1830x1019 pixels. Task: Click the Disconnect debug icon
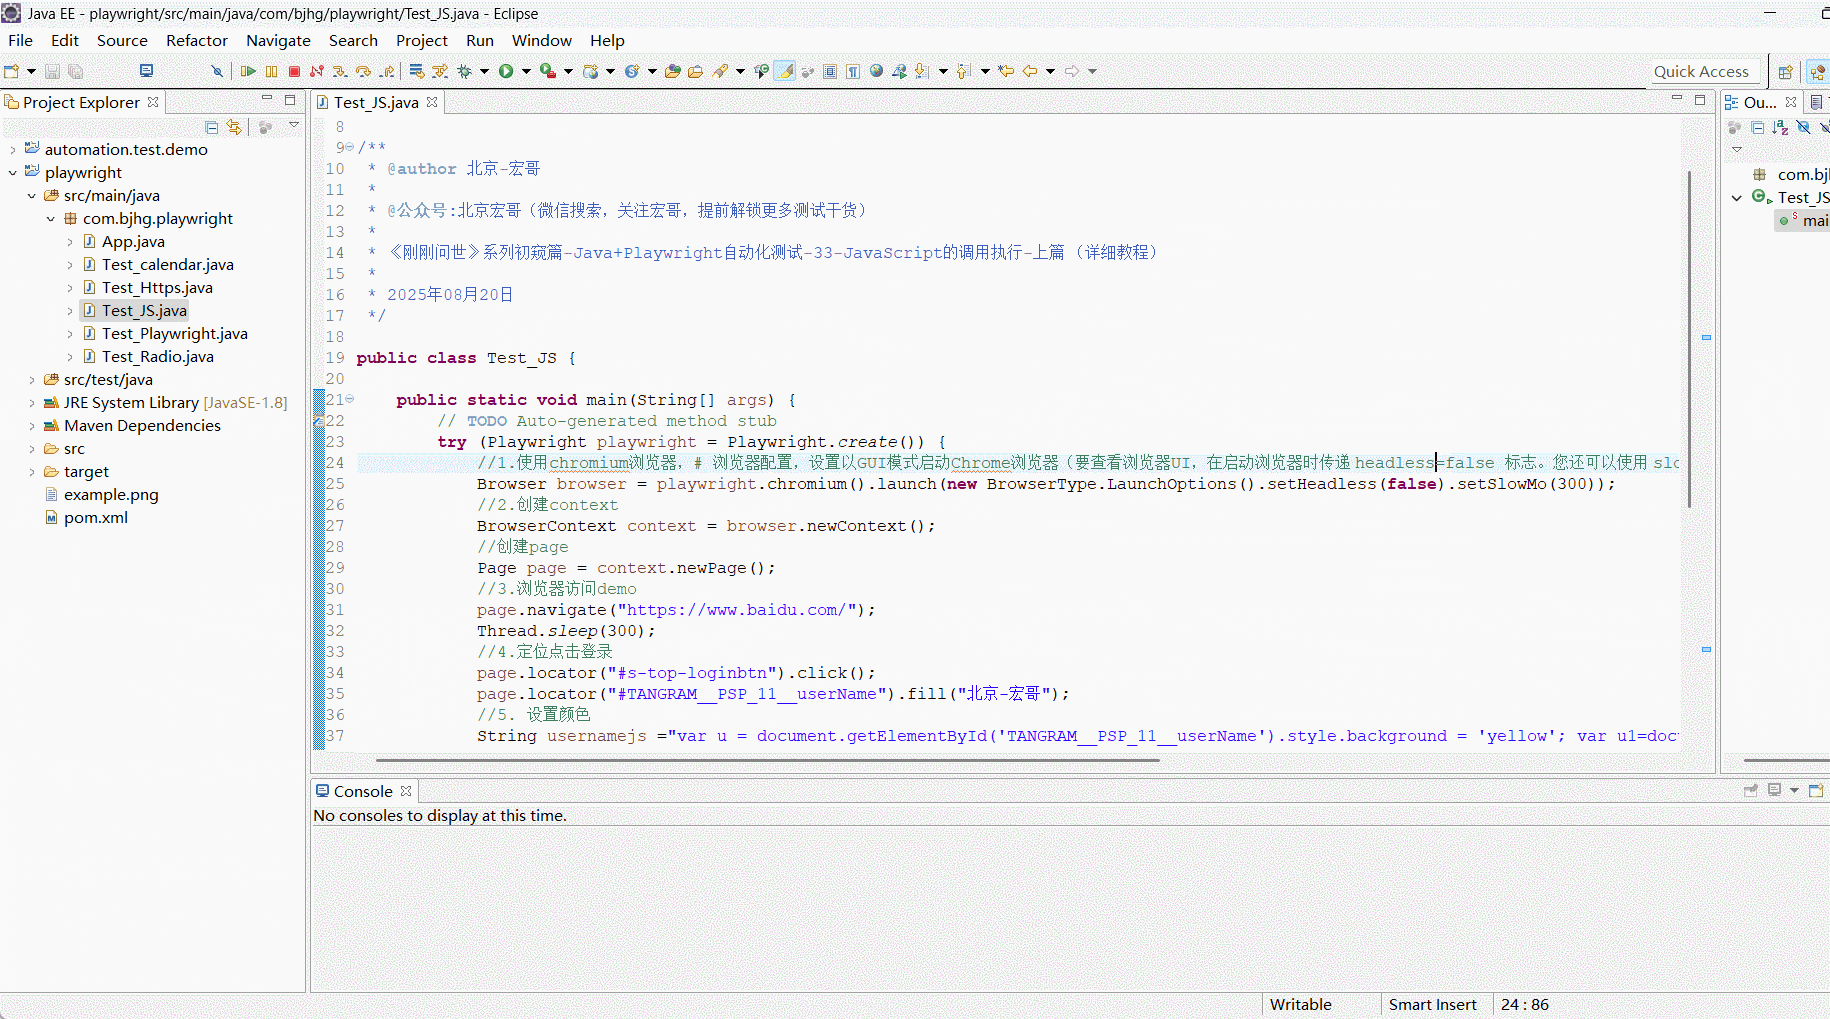[317, 71]
